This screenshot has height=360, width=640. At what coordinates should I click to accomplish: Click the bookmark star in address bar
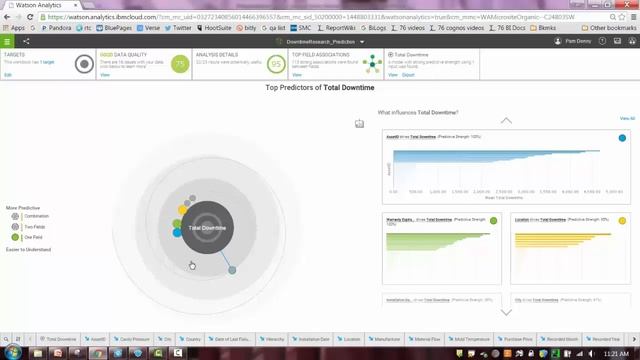pyautogui.click(x=622, y=17)
